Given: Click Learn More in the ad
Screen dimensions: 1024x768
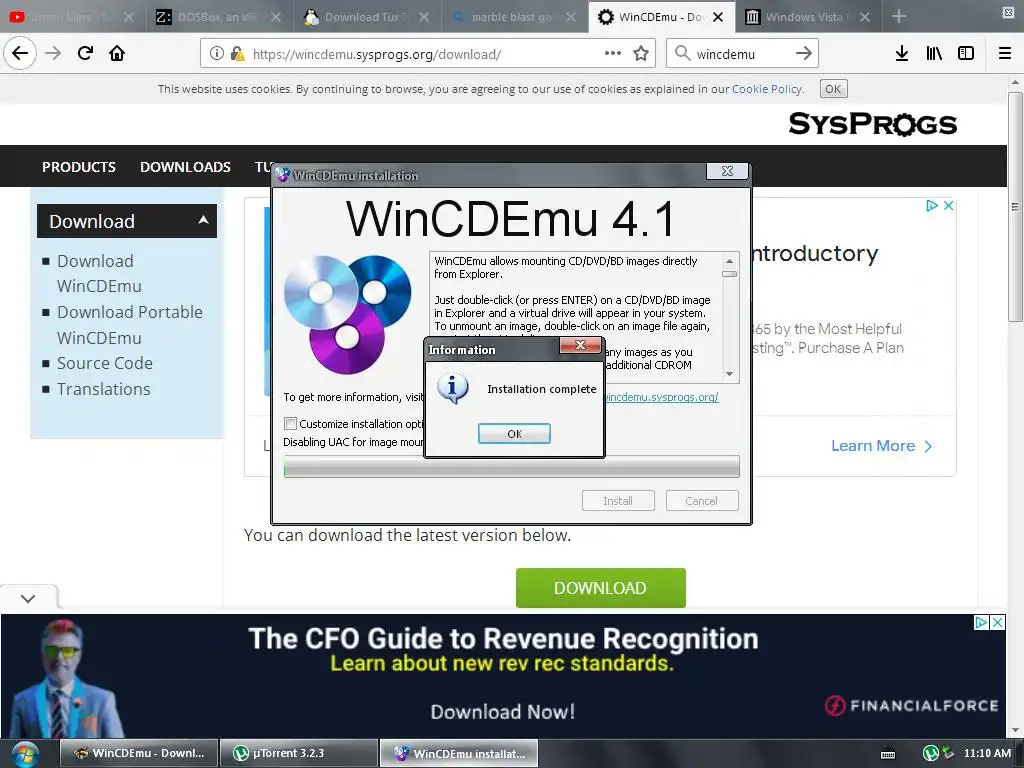Looking at the screenshot, I should tap(881, 446).
